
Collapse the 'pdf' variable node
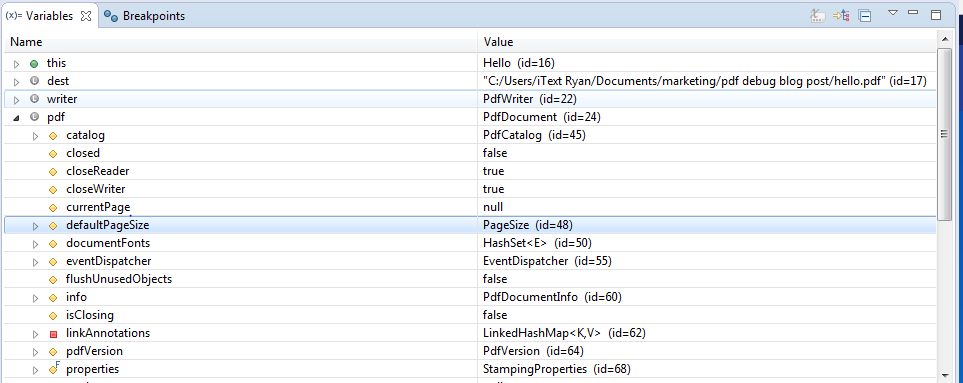pos(17,117)
